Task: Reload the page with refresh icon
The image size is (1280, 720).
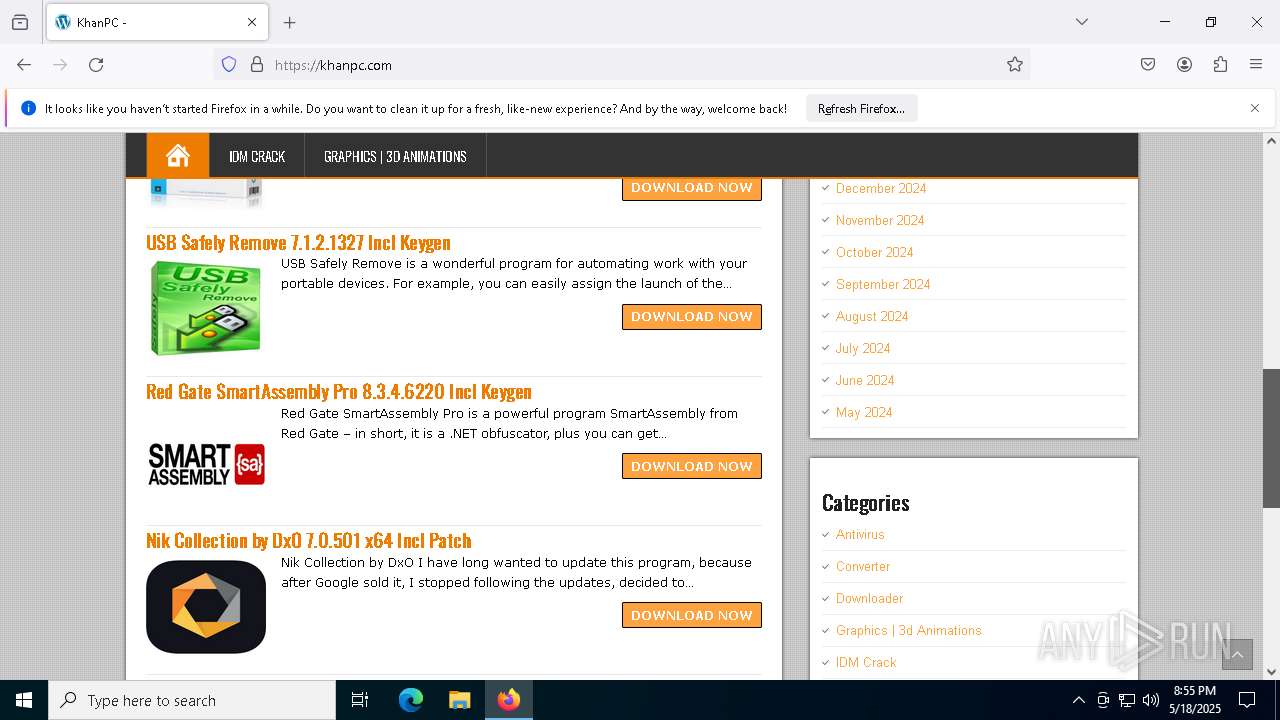Action: [96, 65]
